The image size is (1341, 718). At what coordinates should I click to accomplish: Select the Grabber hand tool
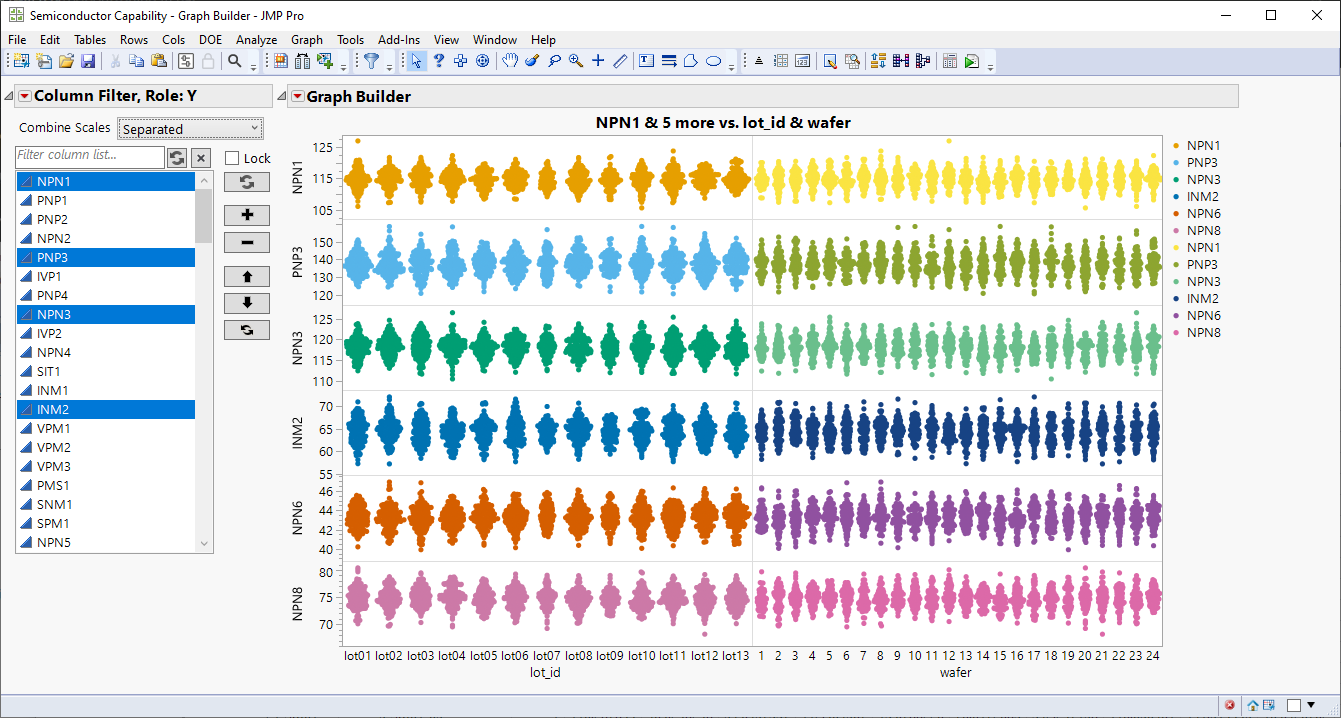click(510, 61)
